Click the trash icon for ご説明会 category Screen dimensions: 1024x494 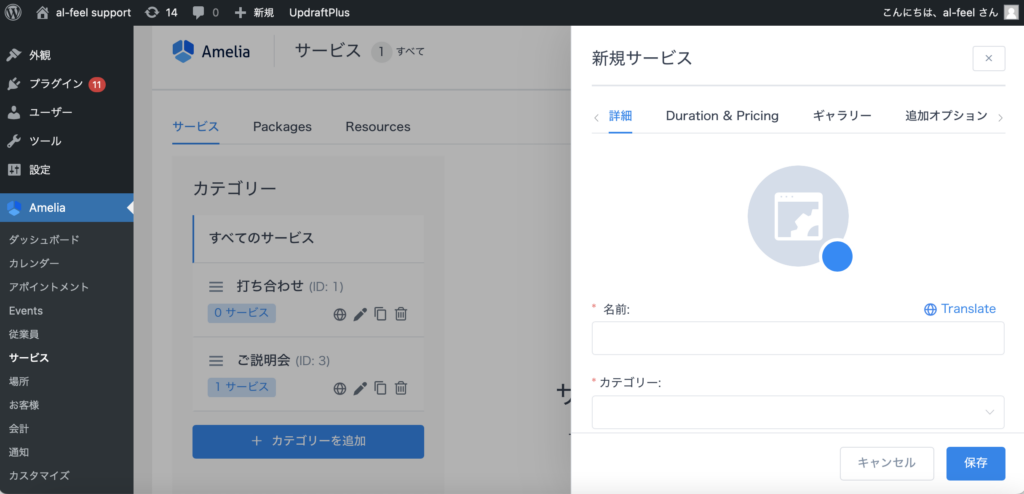[x=401, y=388]
